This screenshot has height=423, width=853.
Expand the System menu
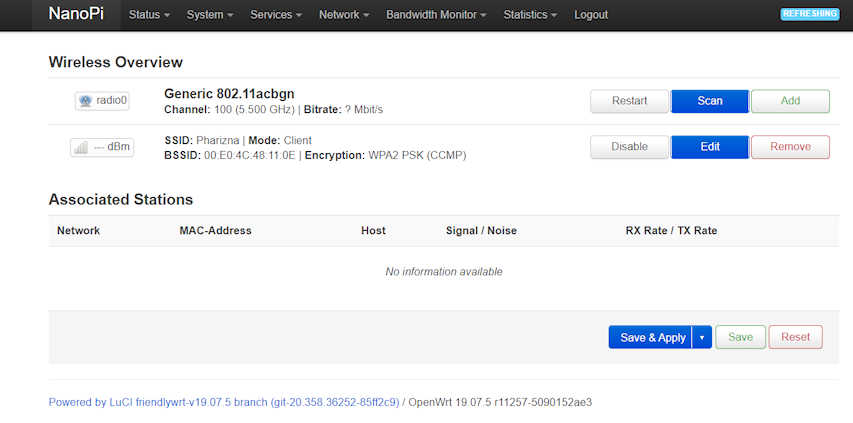pos(210,15)
